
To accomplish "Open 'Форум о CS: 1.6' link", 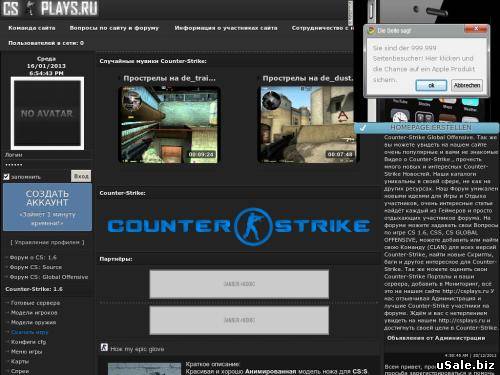I will pos(33,257).
